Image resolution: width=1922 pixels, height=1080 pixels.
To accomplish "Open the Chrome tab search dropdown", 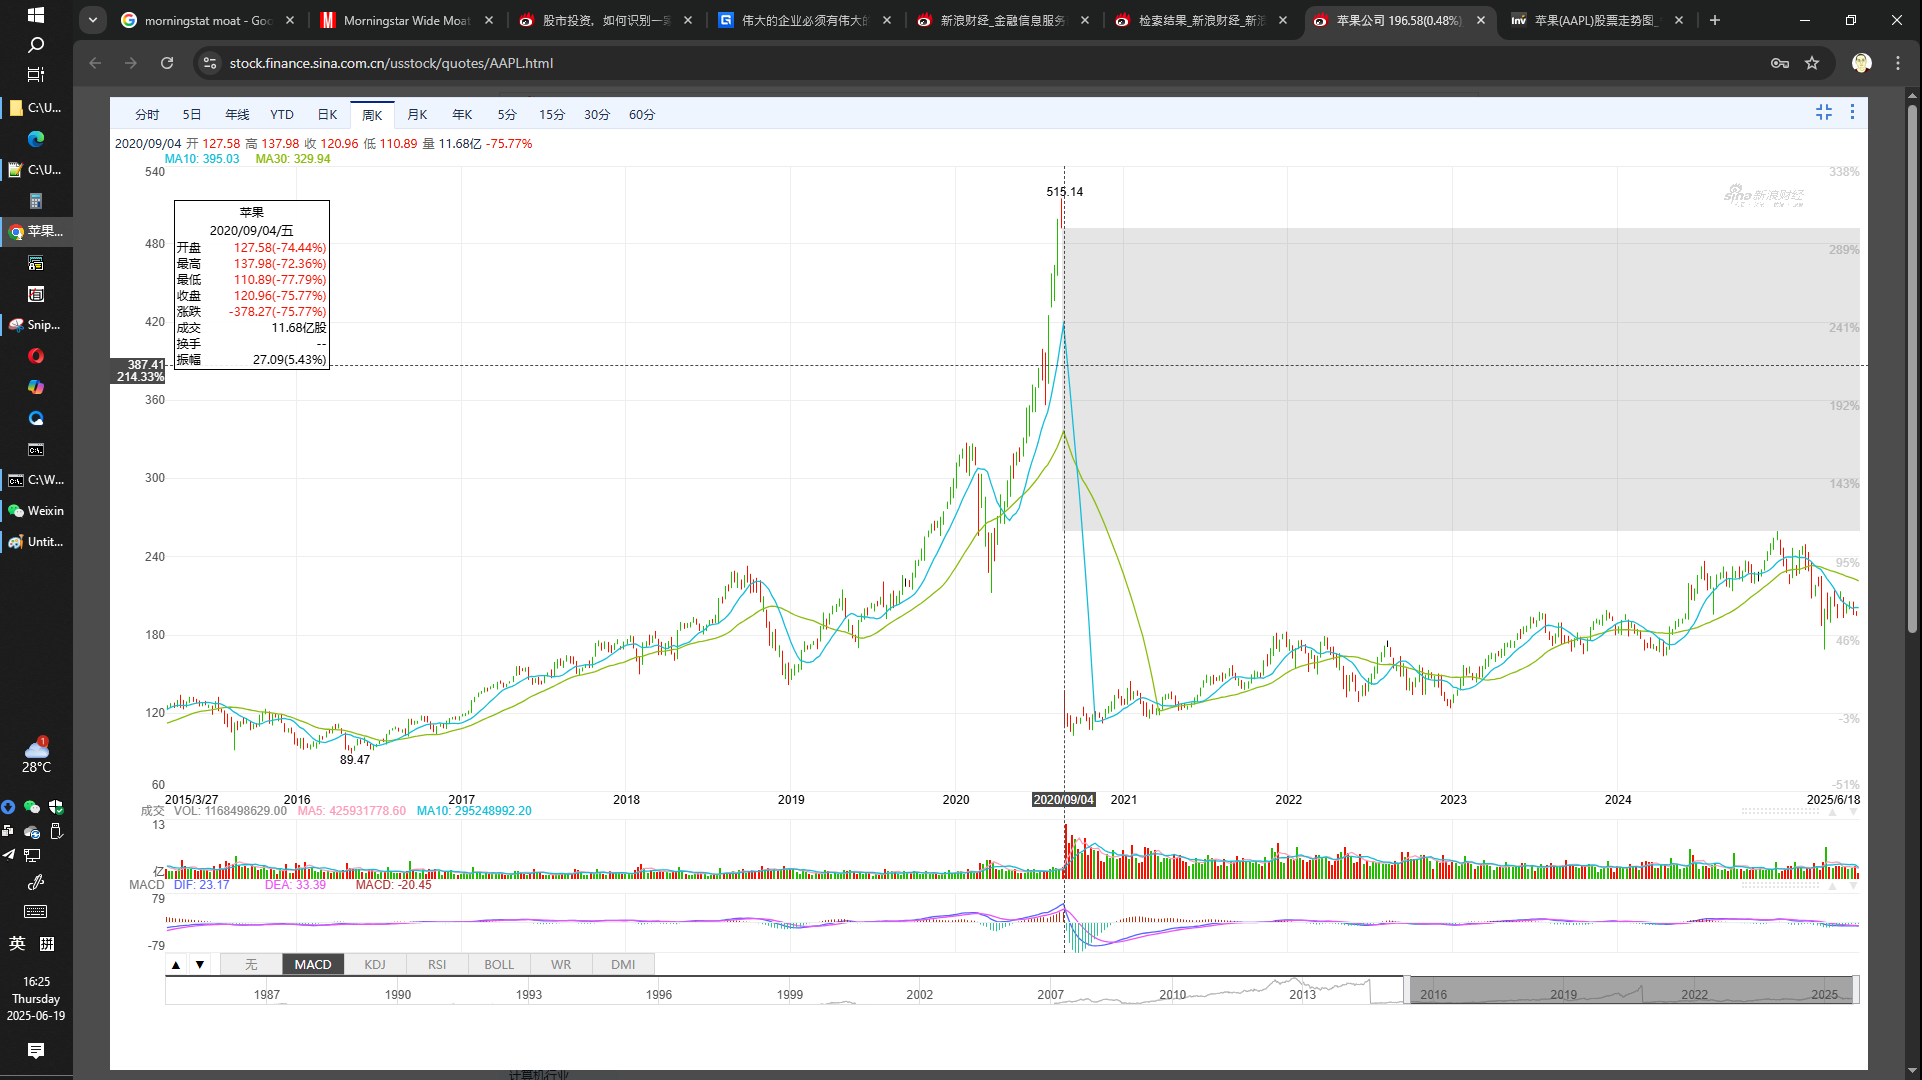I will [92, 20].
